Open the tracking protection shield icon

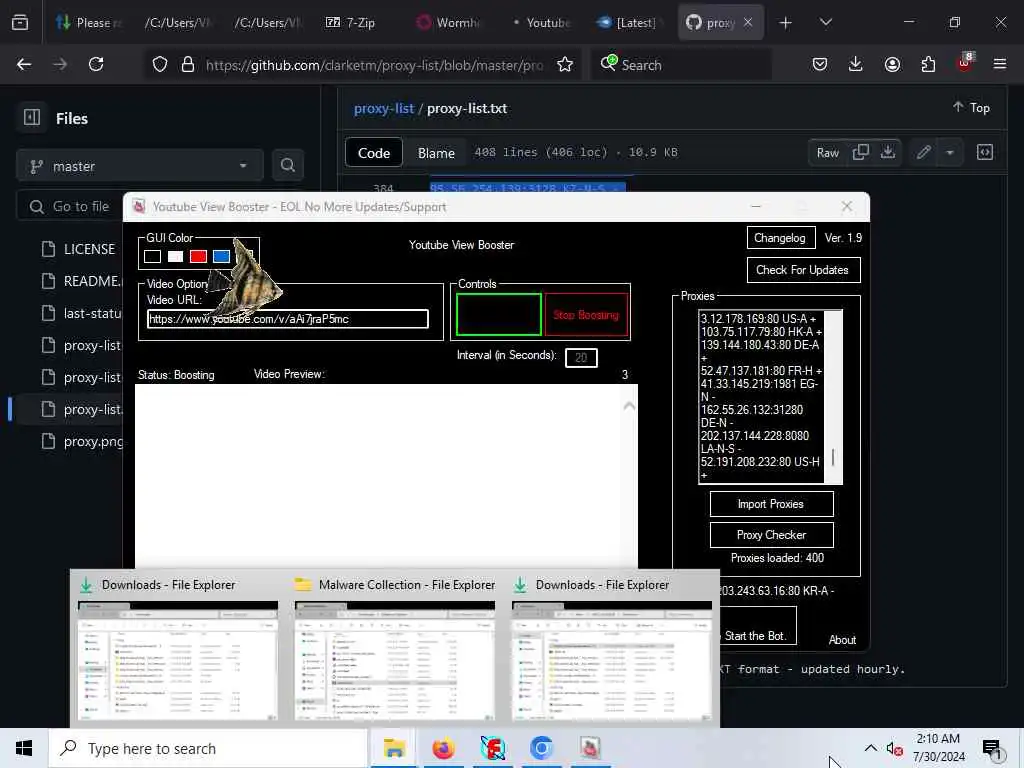coord(160,64)
